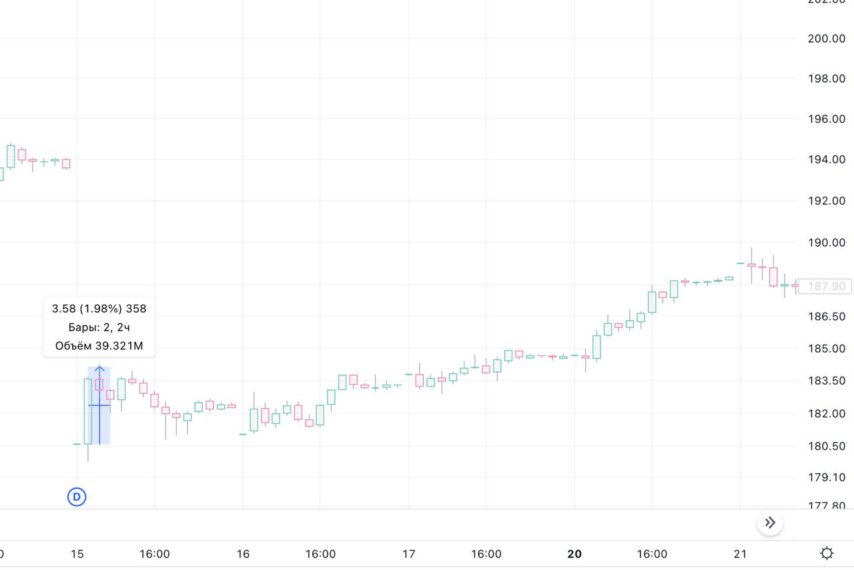Click the 182.00 price axis label
Image resolution: width=854 pixels, height=570 pixels.
coord(826,413)
